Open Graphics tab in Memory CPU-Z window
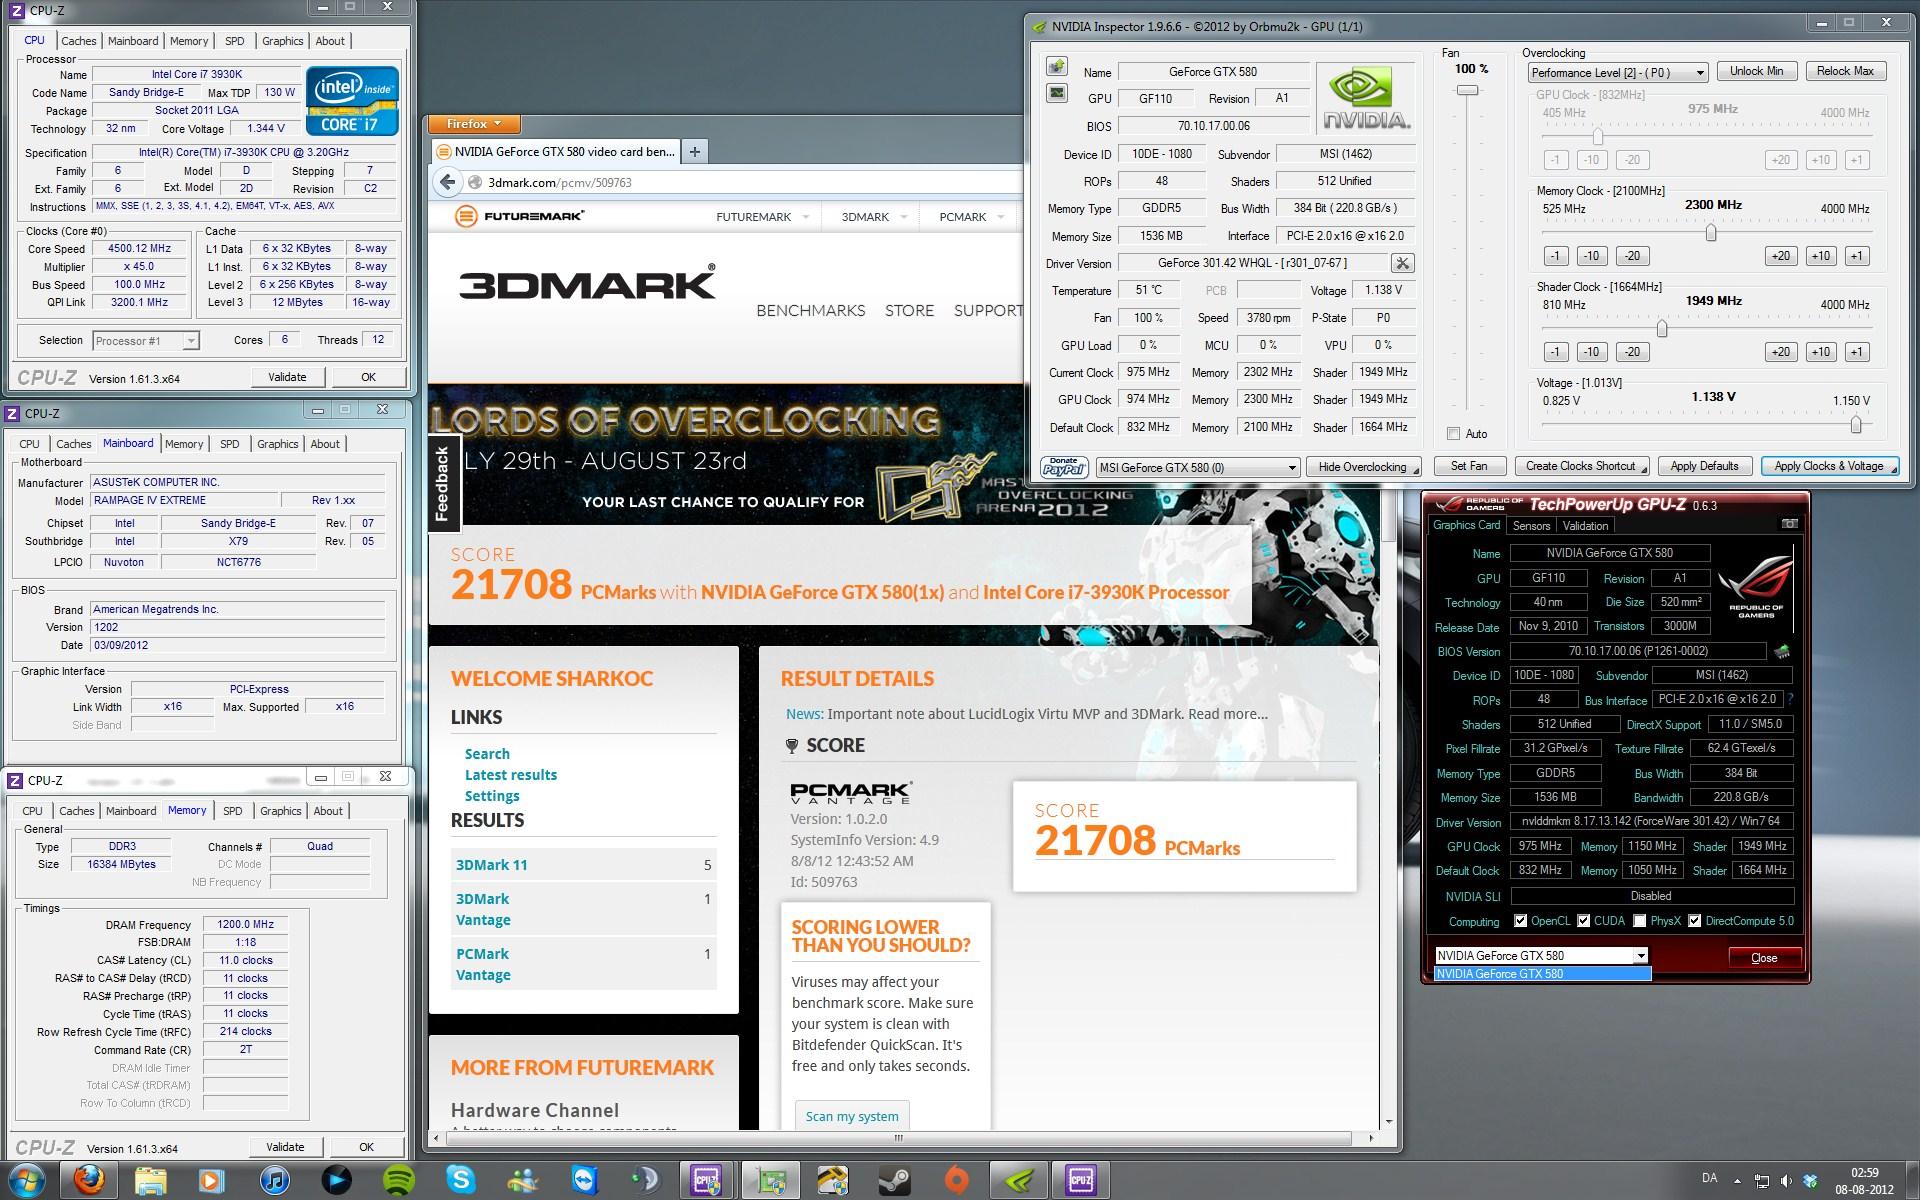Screen dimensions: 1920x1200 [280, 811]
